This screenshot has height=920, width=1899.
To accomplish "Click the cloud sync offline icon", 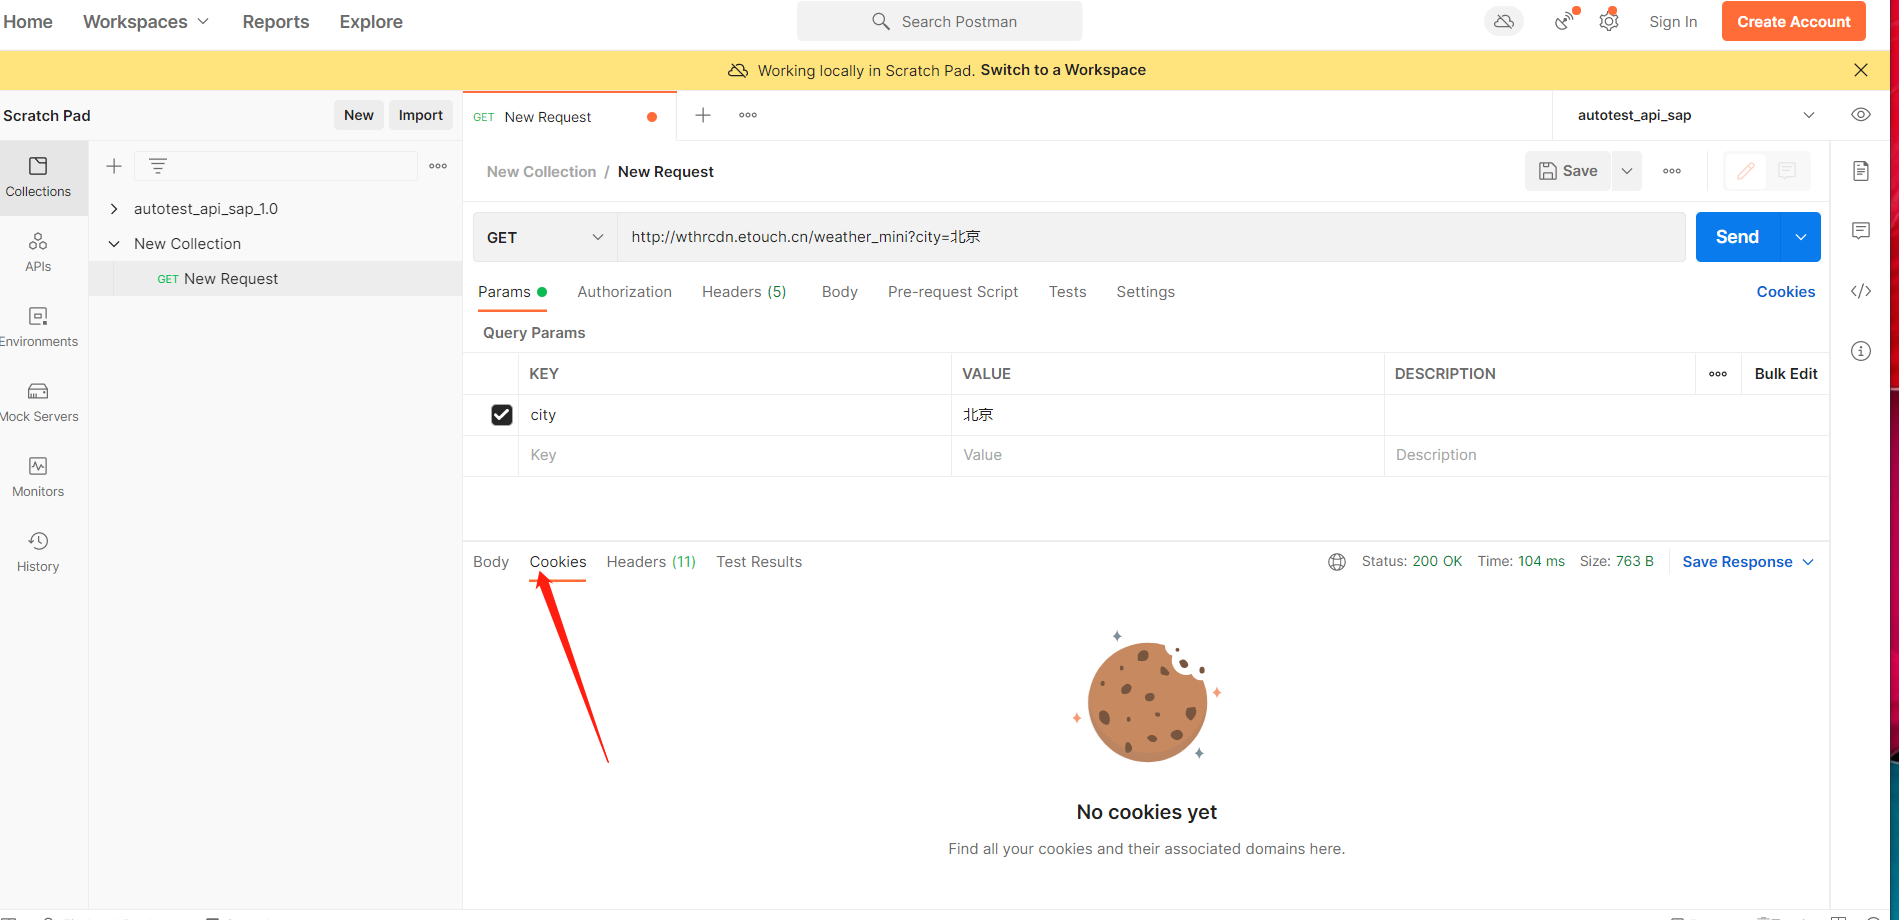I will (1504, 21).
